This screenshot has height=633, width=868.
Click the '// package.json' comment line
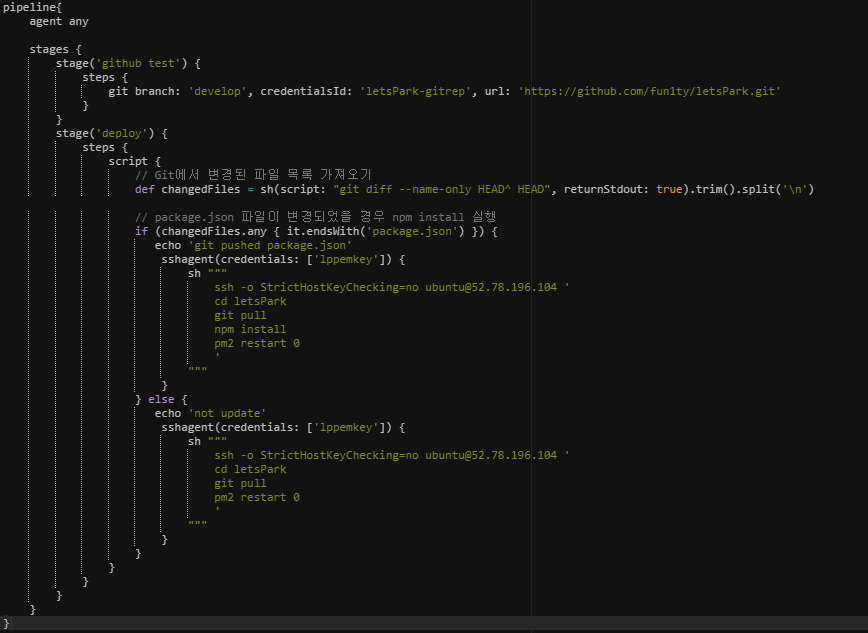[315, 217]
